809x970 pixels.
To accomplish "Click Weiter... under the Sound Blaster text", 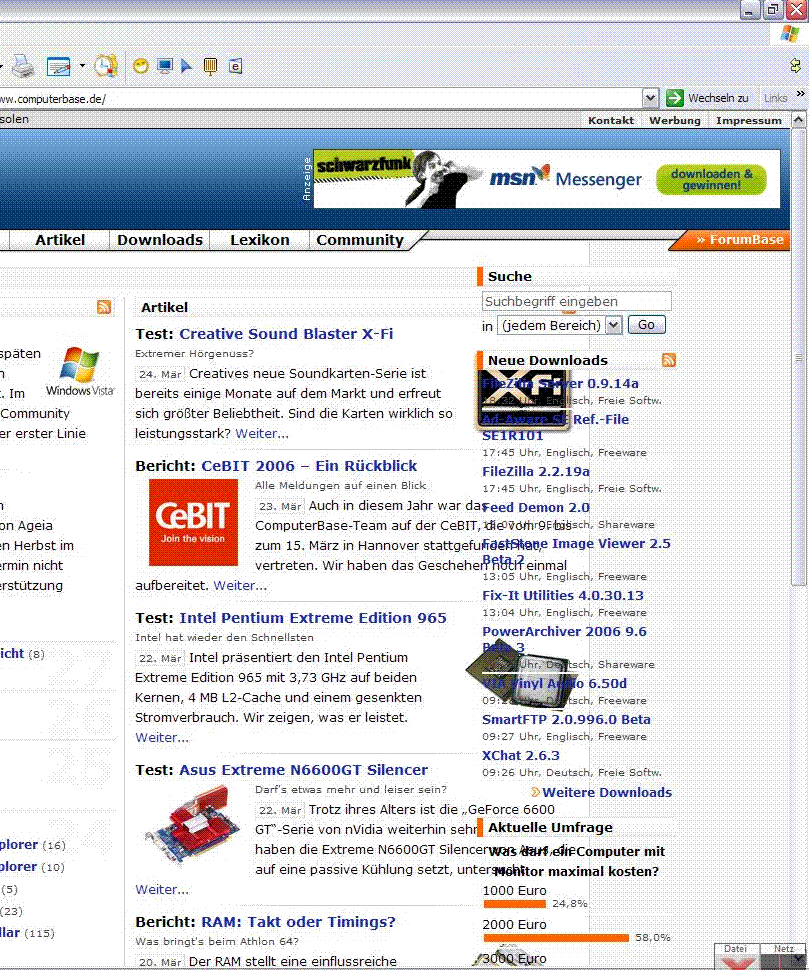I will 262,434.
